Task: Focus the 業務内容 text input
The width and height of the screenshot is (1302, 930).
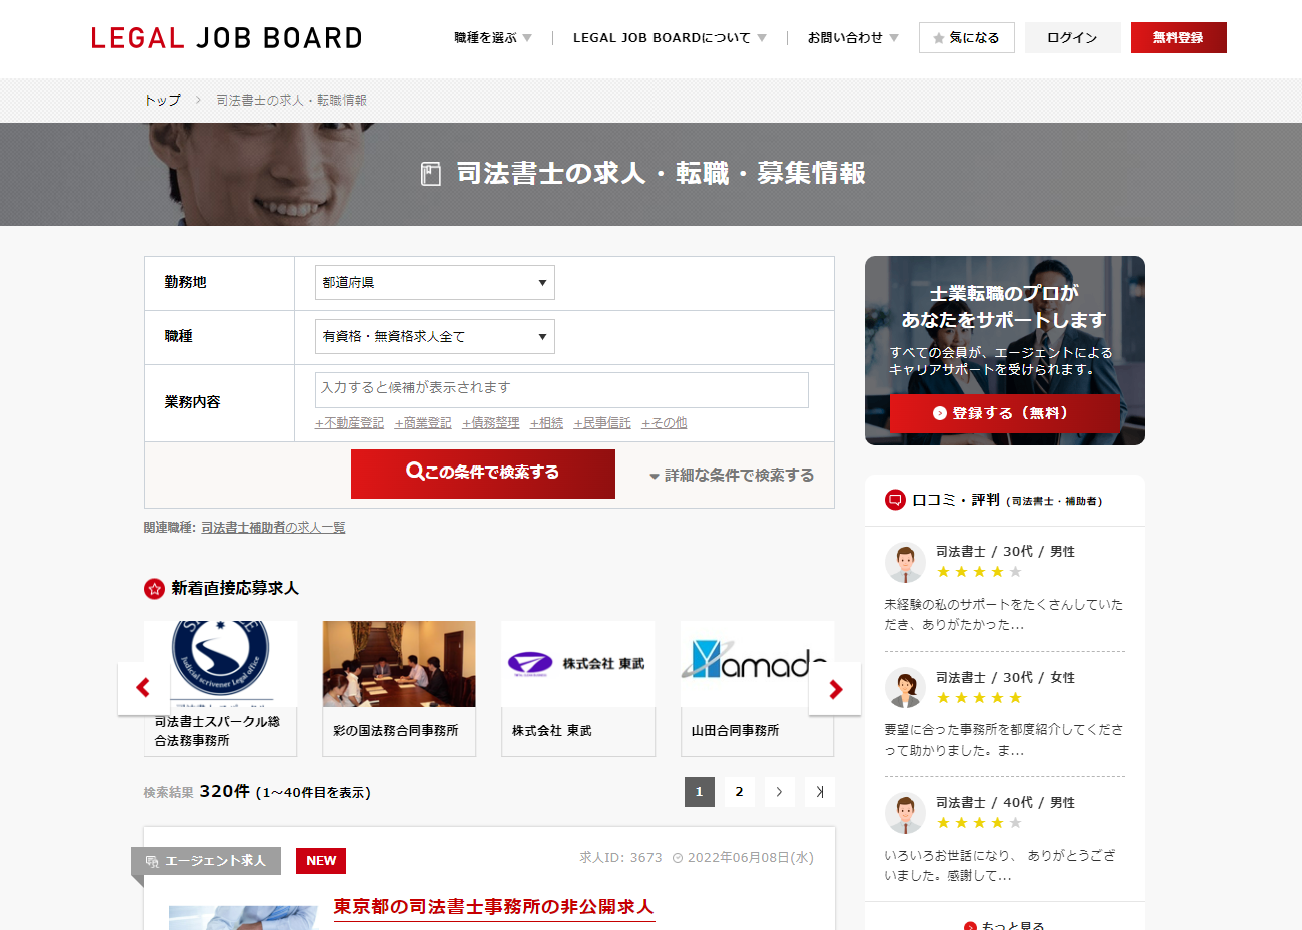Action: pos(562,390)
